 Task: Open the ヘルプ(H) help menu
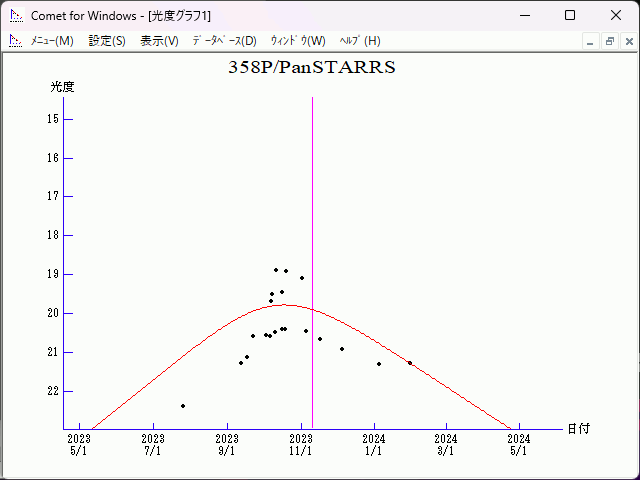click(x=360, y=41)
